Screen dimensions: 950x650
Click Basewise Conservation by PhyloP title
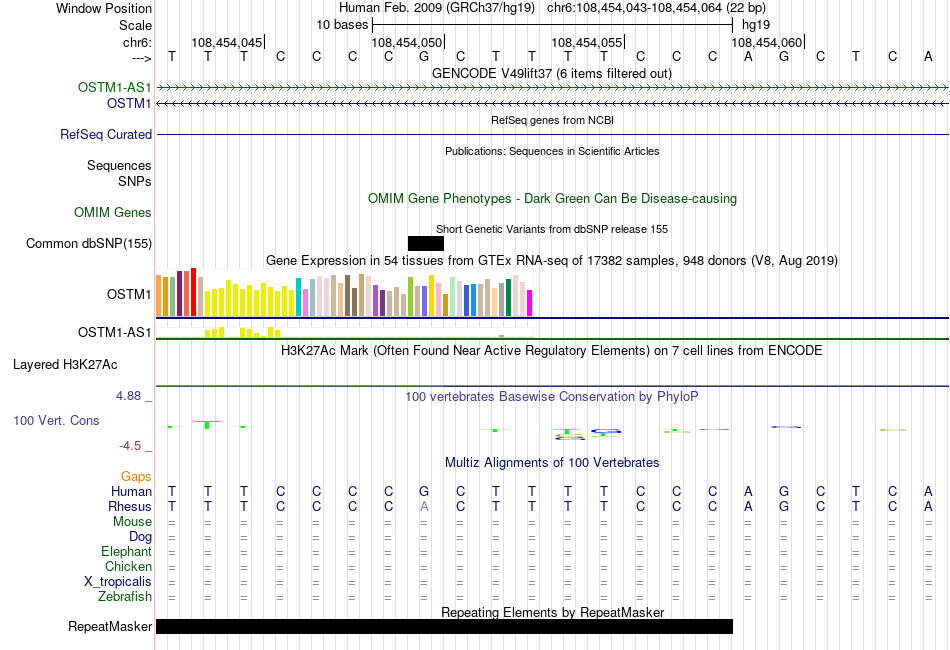(552, 396)
